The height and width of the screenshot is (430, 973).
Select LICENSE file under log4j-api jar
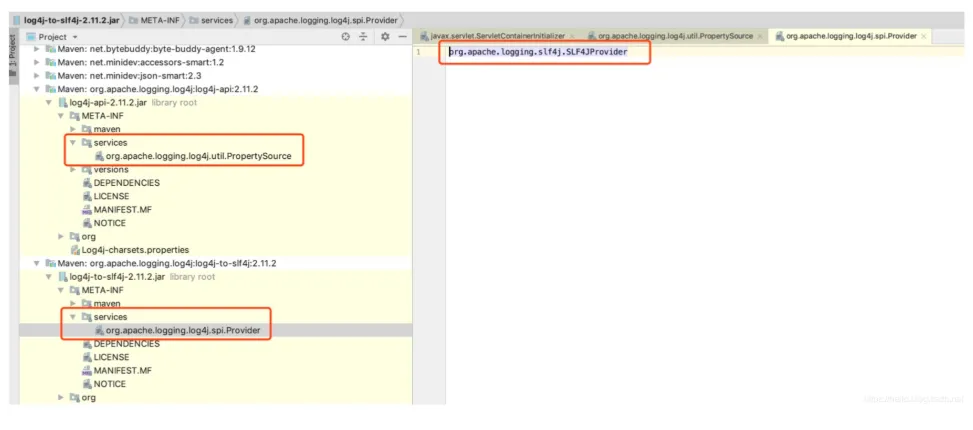[x=215, y=196]
